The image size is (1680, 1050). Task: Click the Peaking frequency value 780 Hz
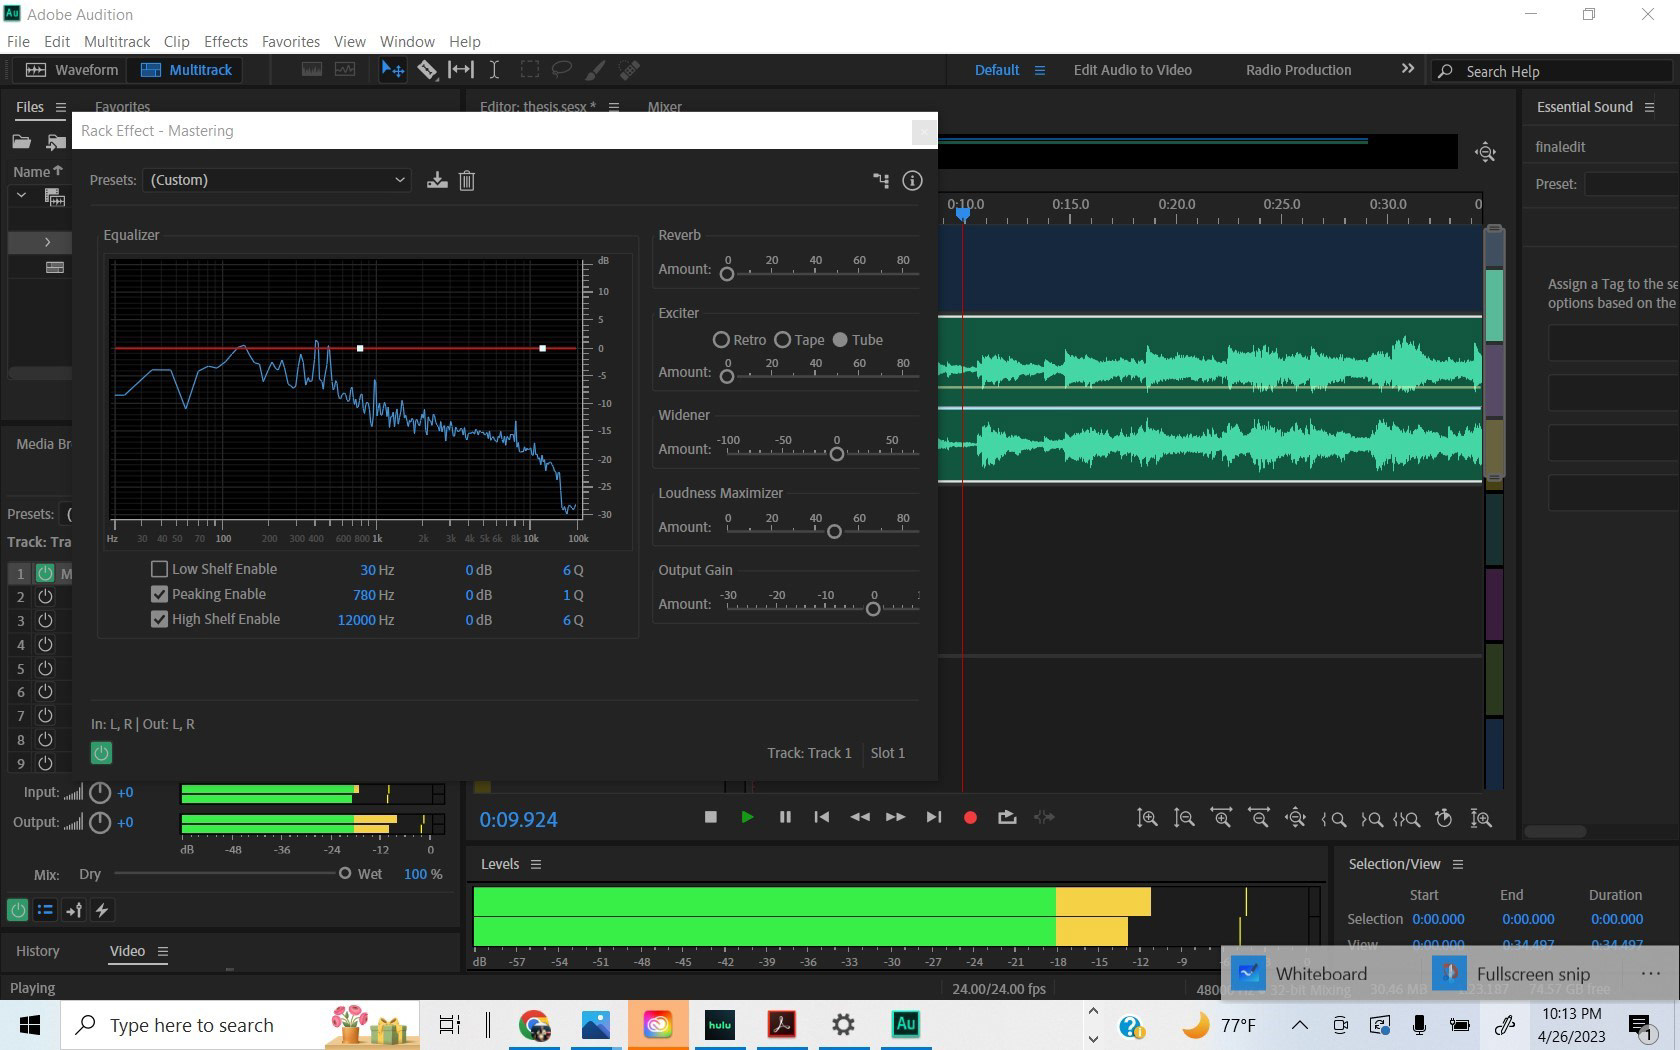point(373,595)
